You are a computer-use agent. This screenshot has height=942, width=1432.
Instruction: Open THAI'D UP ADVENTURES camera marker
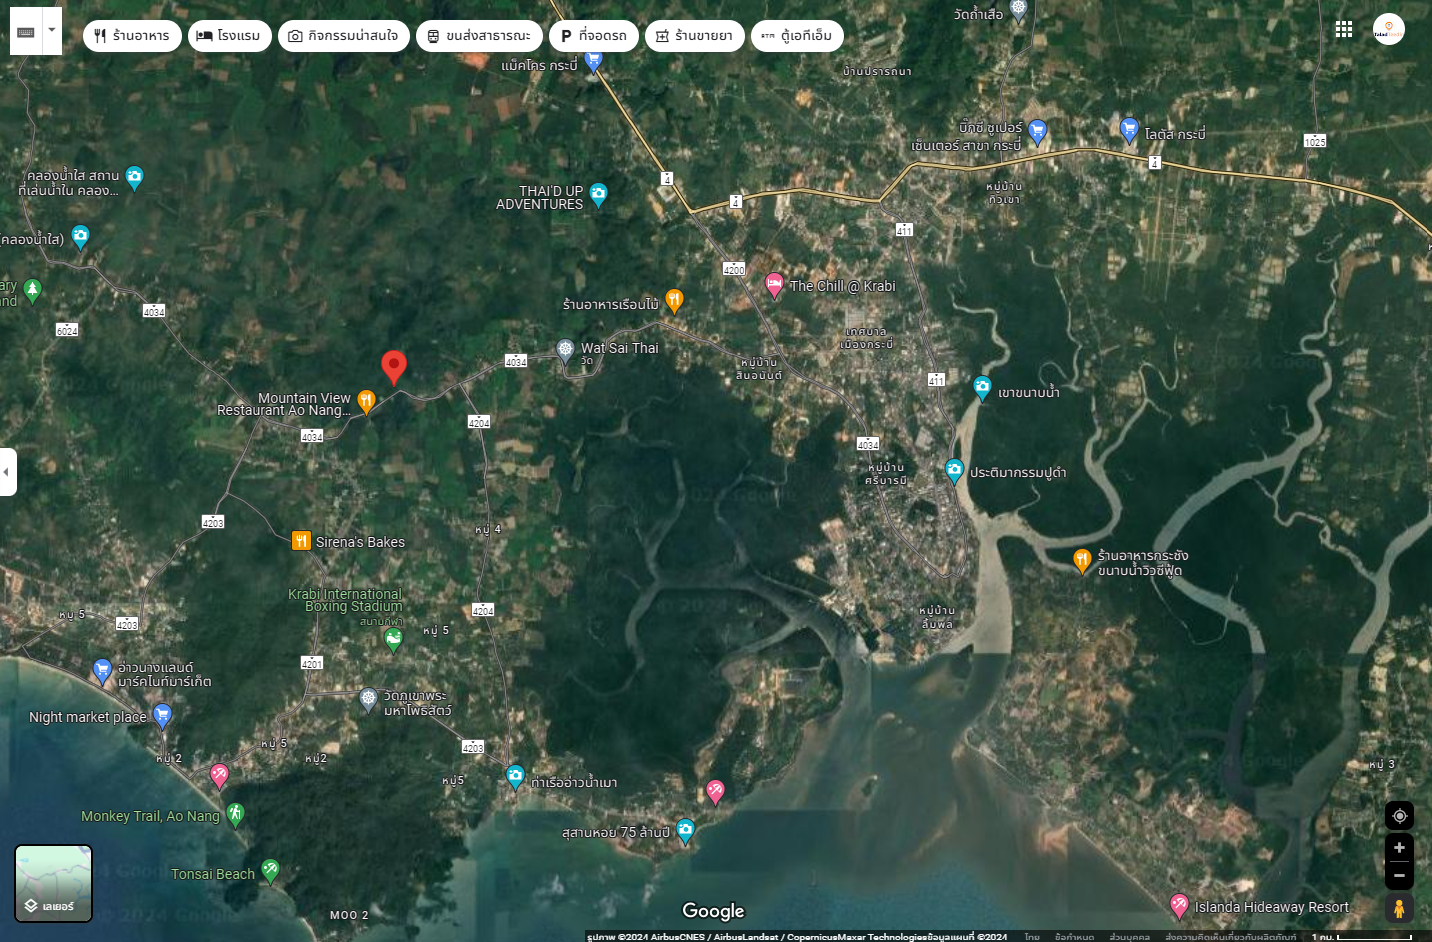(598, 194)
